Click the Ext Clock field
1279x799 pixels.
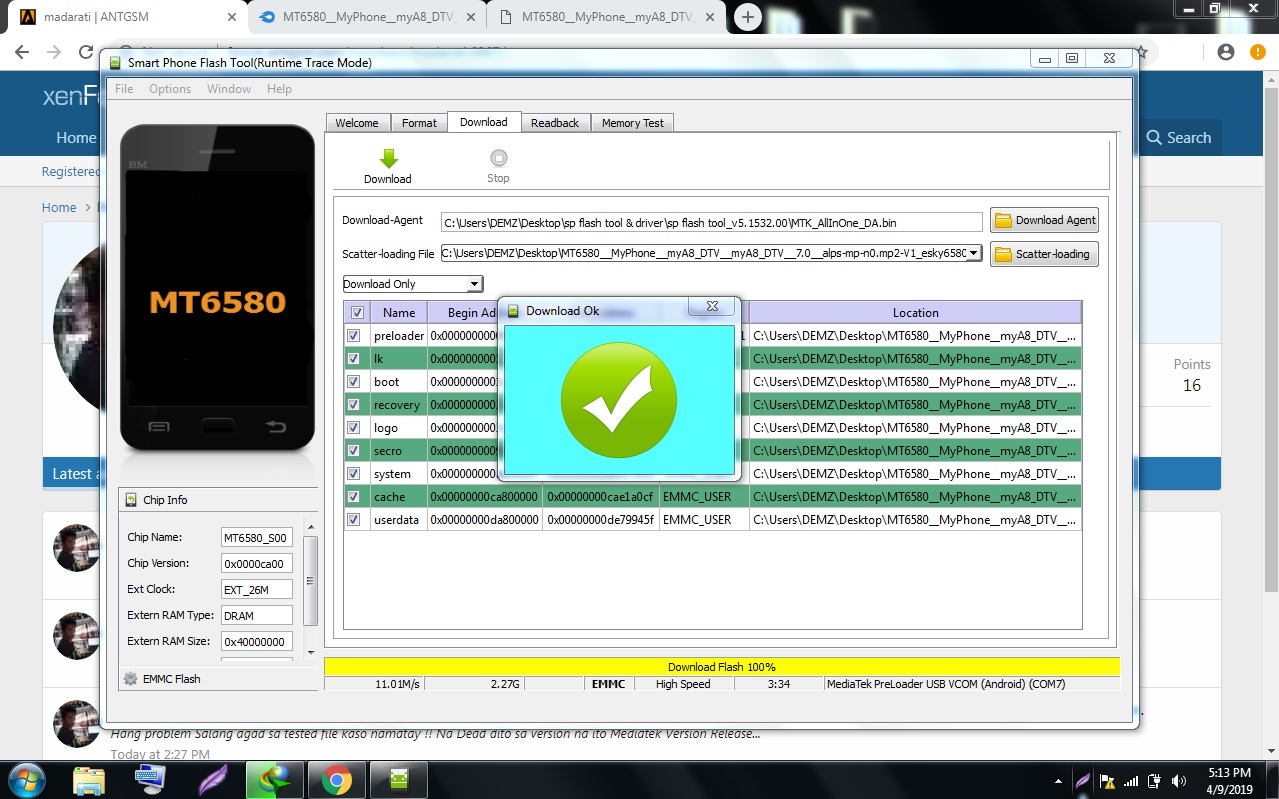257,589
